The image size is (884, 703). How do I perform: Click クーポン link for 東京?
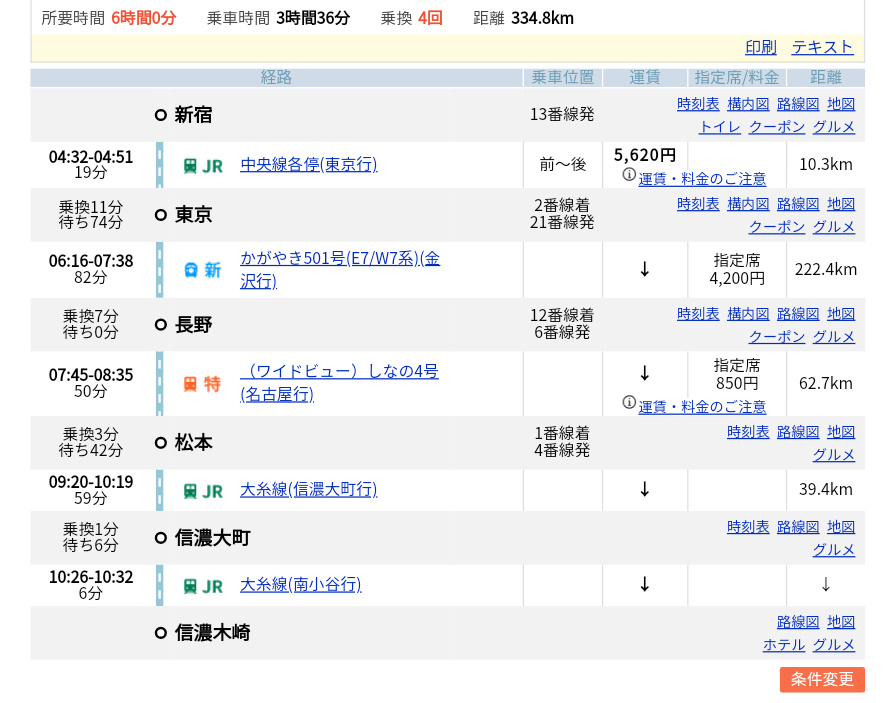(777, 227)
